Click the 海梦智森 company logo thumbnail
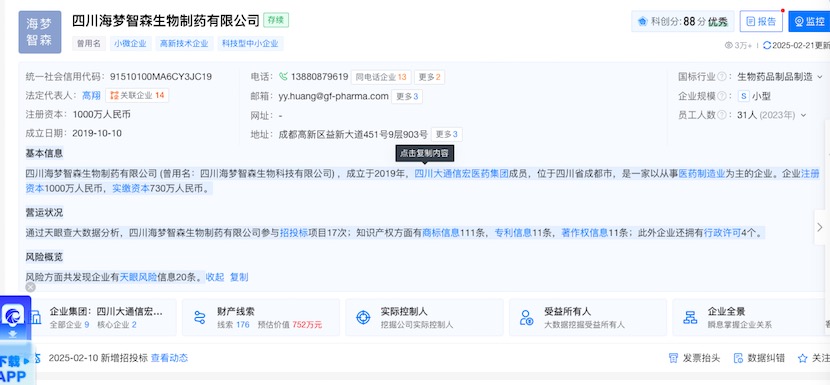830x385 pixels. [40, 32]
